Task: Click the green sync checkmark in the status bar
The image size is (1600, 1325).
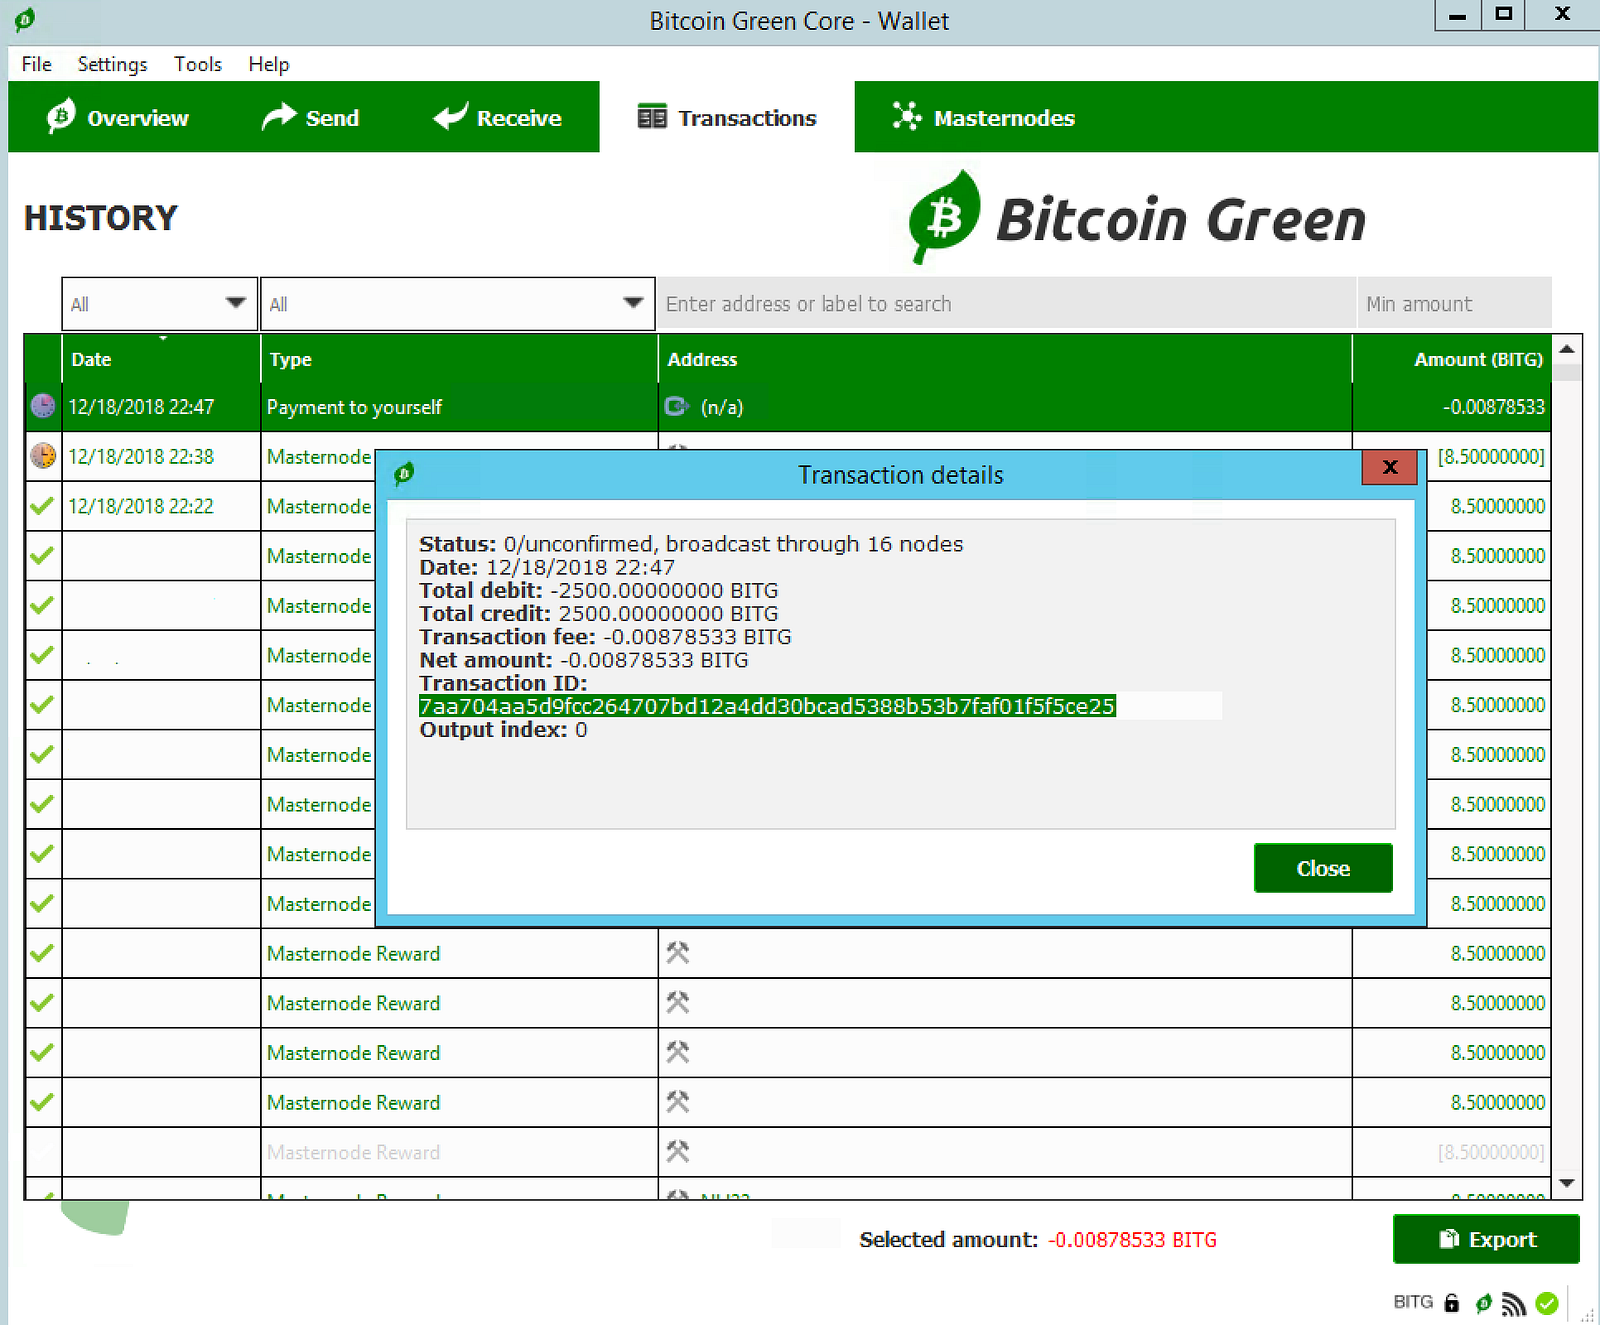Action: pos(1547,1303)
